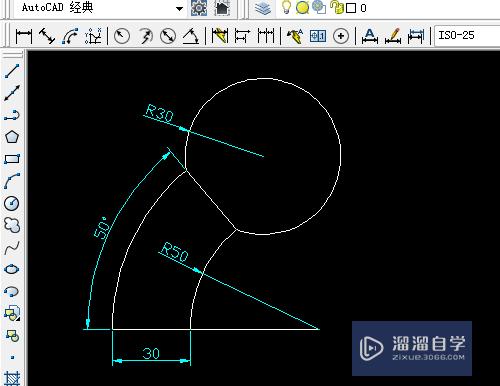Select the 50° angular dimension text

click(101, 227)
